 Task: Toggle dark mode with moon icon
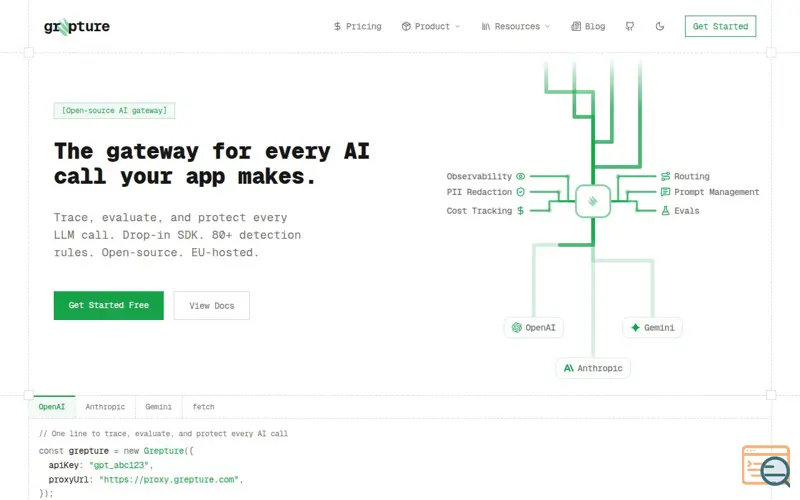pyautogui.click(x=660, y=27)
